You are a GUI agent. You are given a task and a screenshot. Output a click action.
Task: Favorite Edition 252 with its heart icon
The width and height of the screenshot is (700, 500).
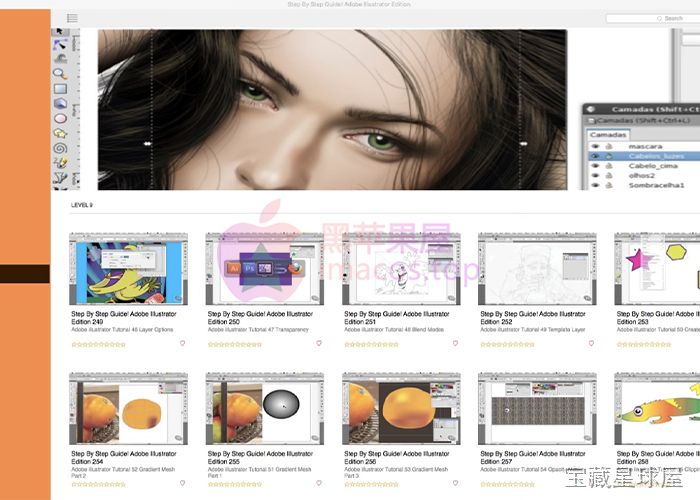pos(591,343)
